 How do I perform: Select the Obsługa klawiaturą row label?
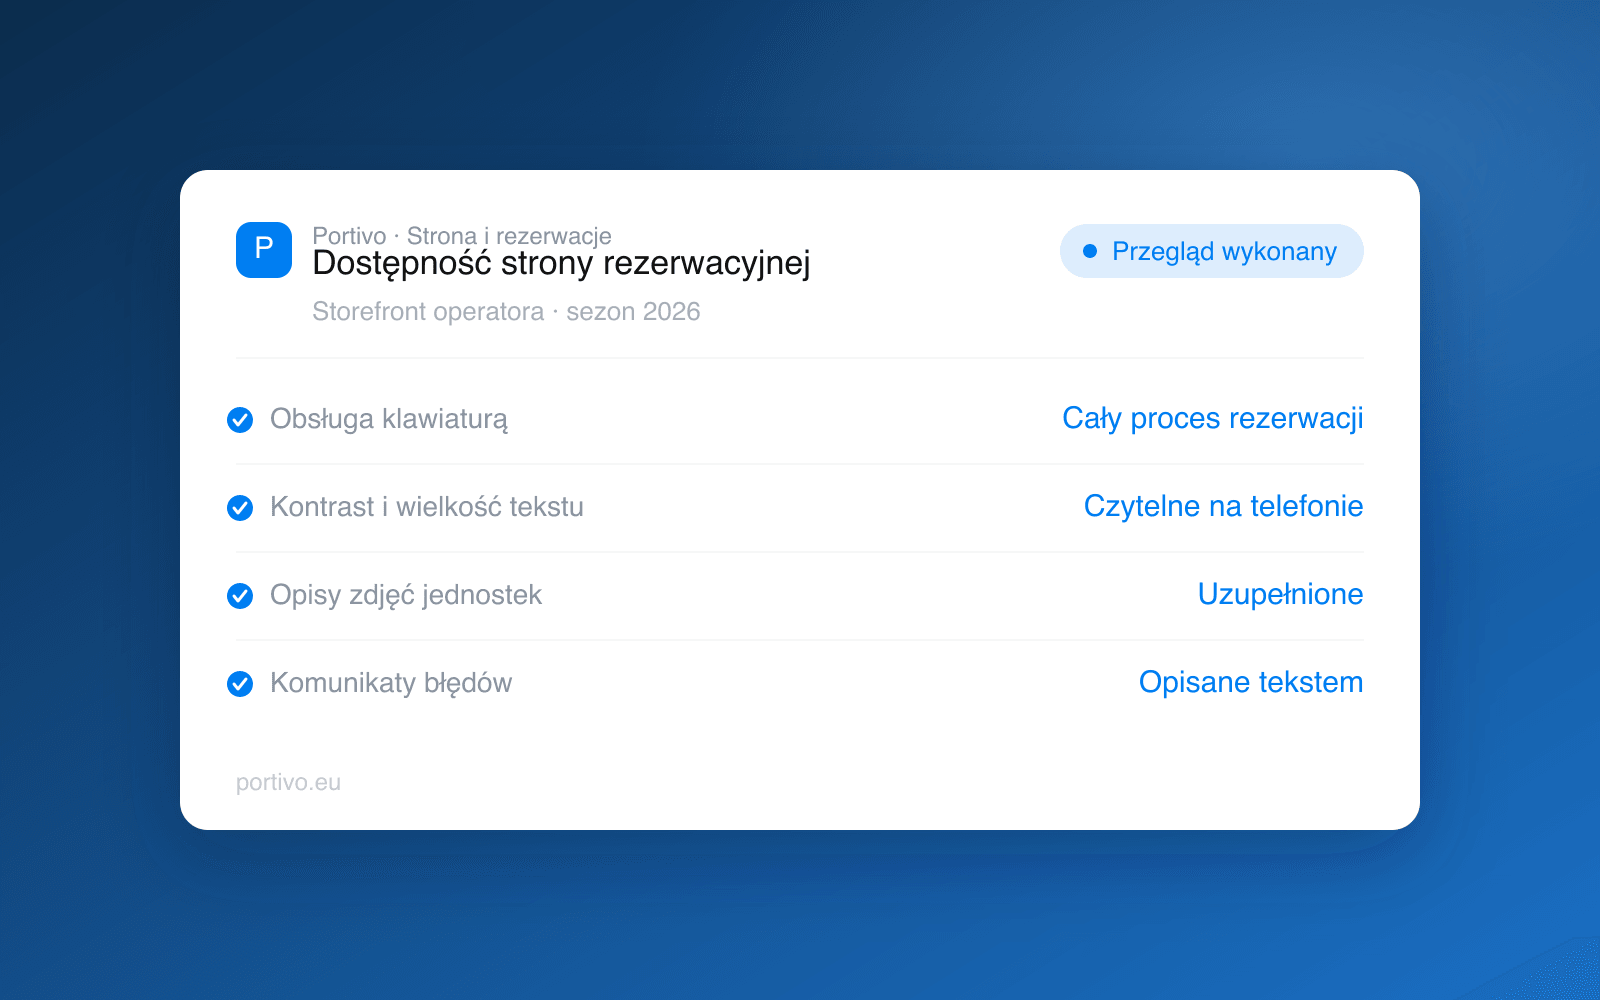[x=389, y=419]
